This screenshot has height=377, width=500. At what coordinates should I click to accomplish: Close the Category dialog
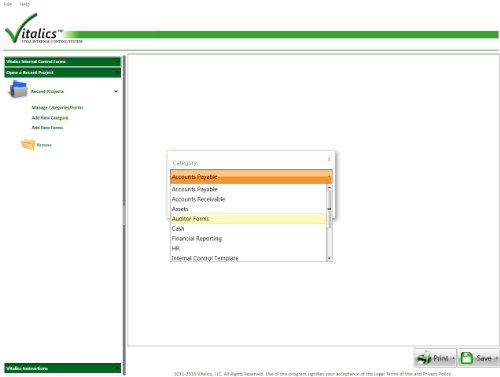[x=329, y=159]
